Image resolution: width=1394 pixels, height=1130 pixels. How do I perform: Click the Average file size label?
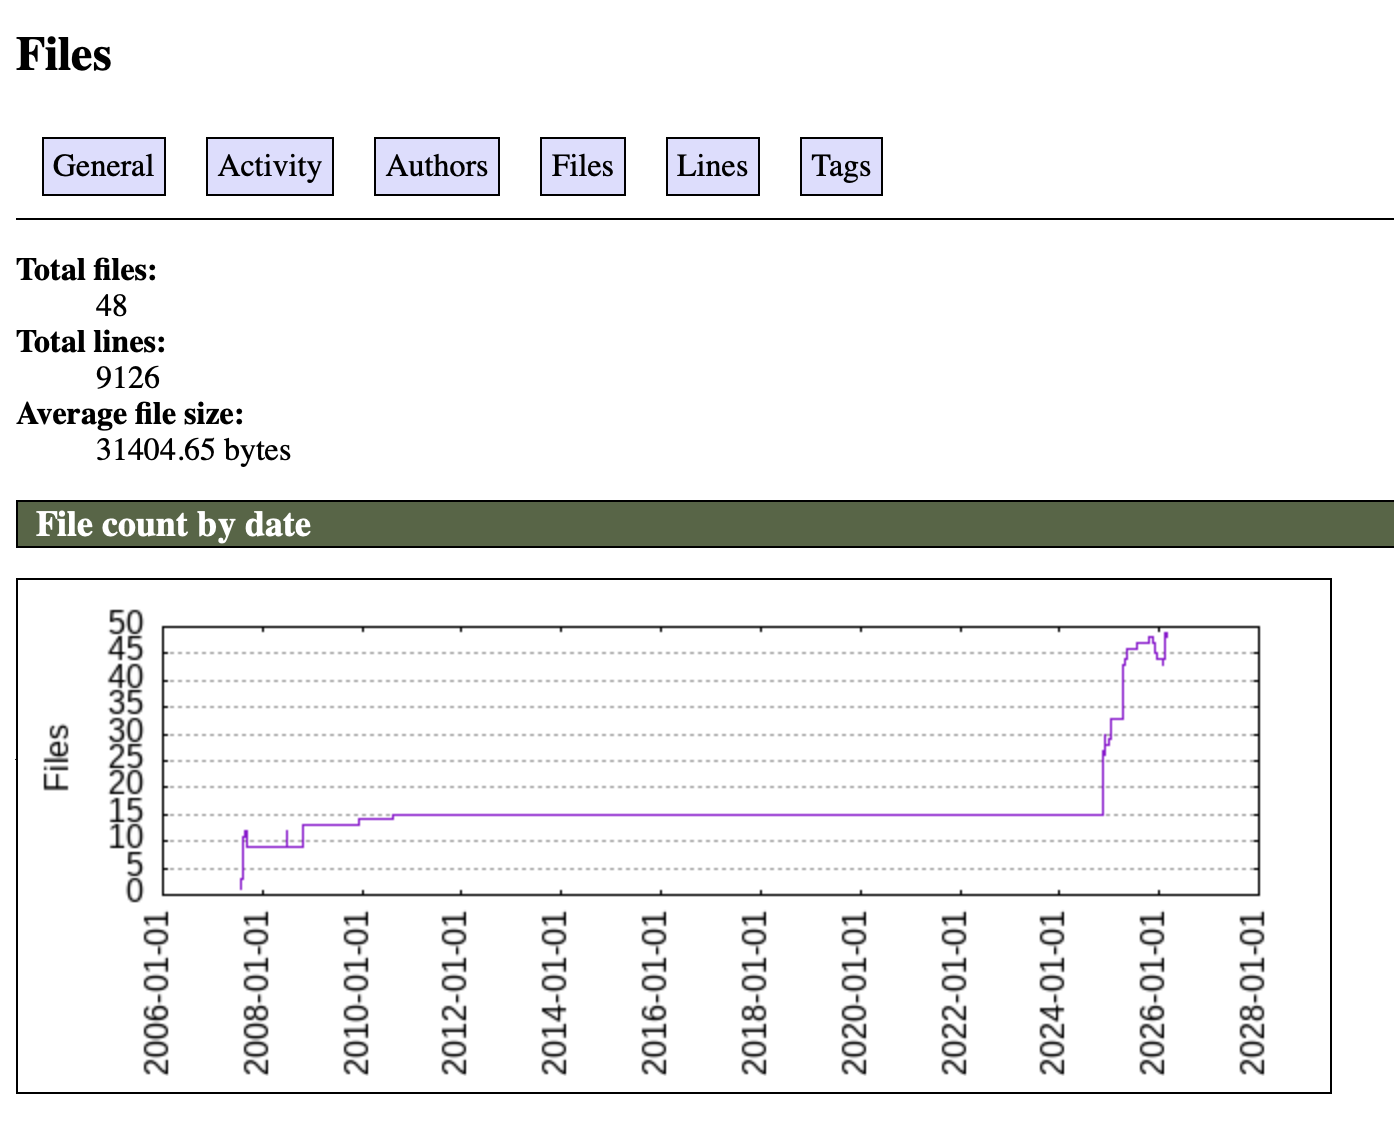click(130, 414)
